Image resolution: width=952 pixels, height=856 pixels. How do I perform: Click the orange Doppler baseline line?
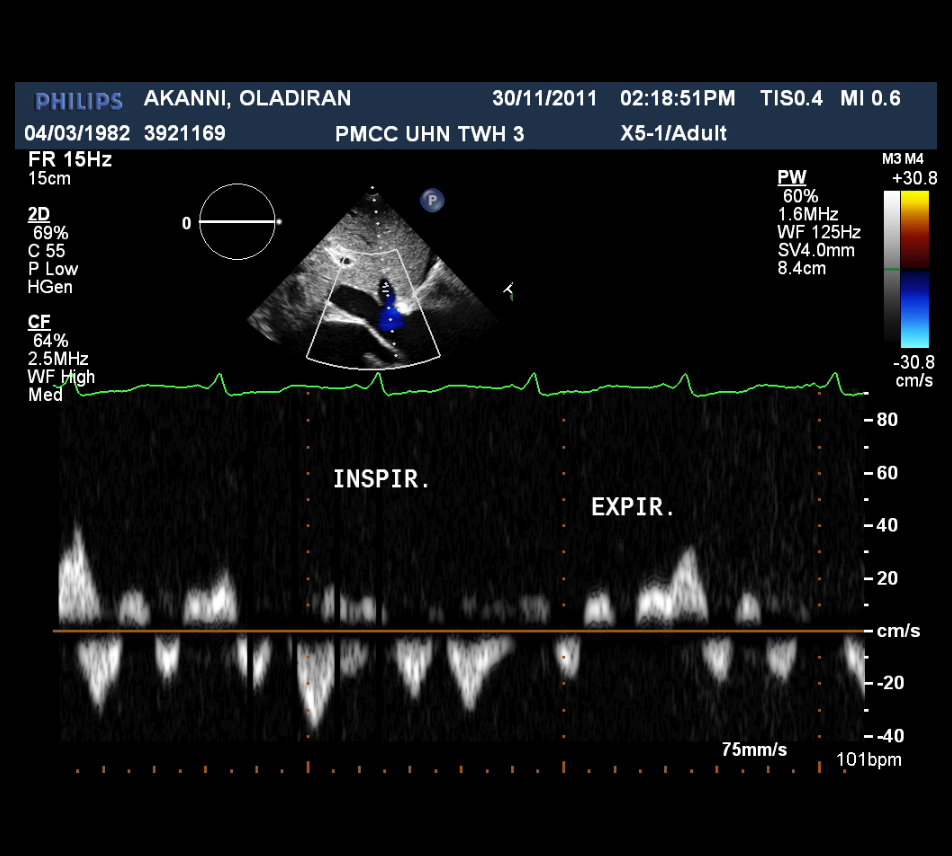[450, 631]
